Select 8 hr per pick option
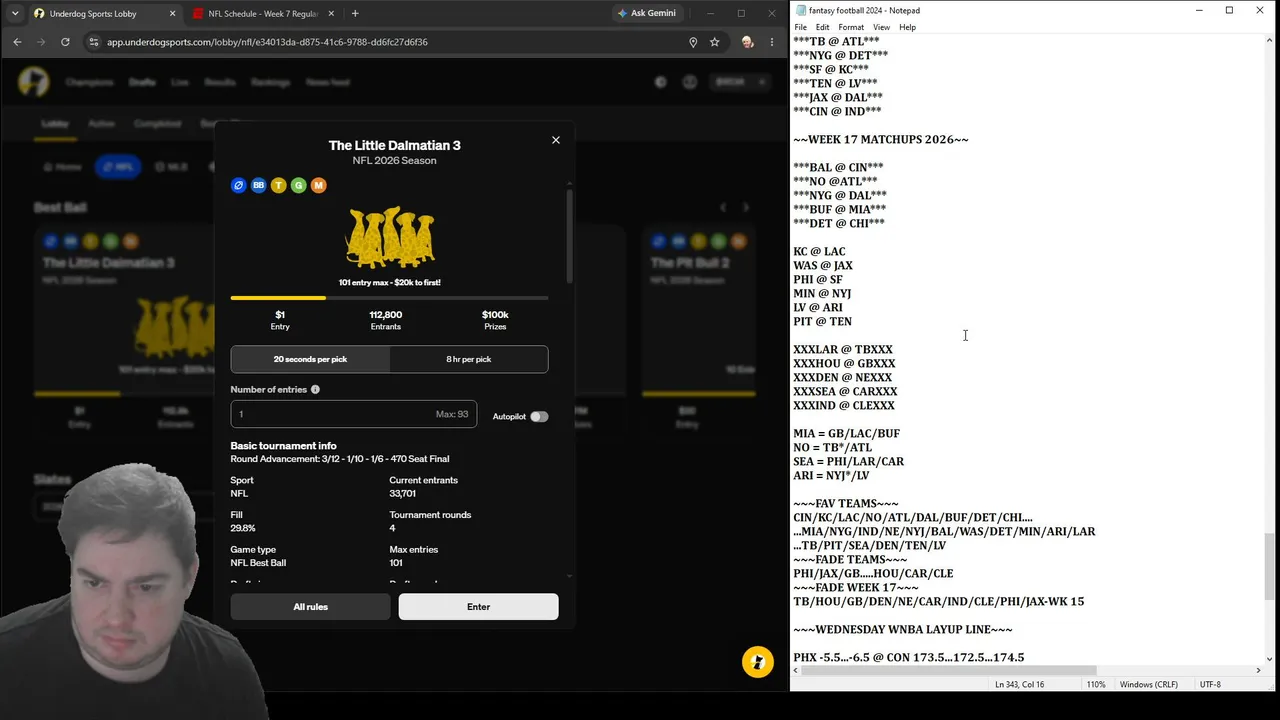 click(x=469, y=359)
